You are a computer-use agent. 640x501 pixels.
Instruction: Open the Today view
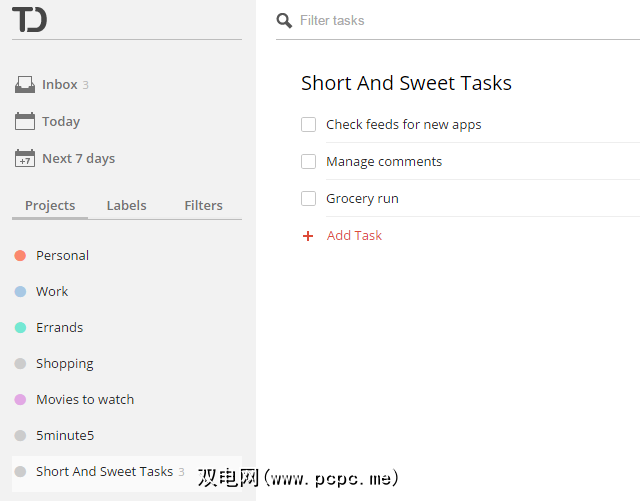61,122
